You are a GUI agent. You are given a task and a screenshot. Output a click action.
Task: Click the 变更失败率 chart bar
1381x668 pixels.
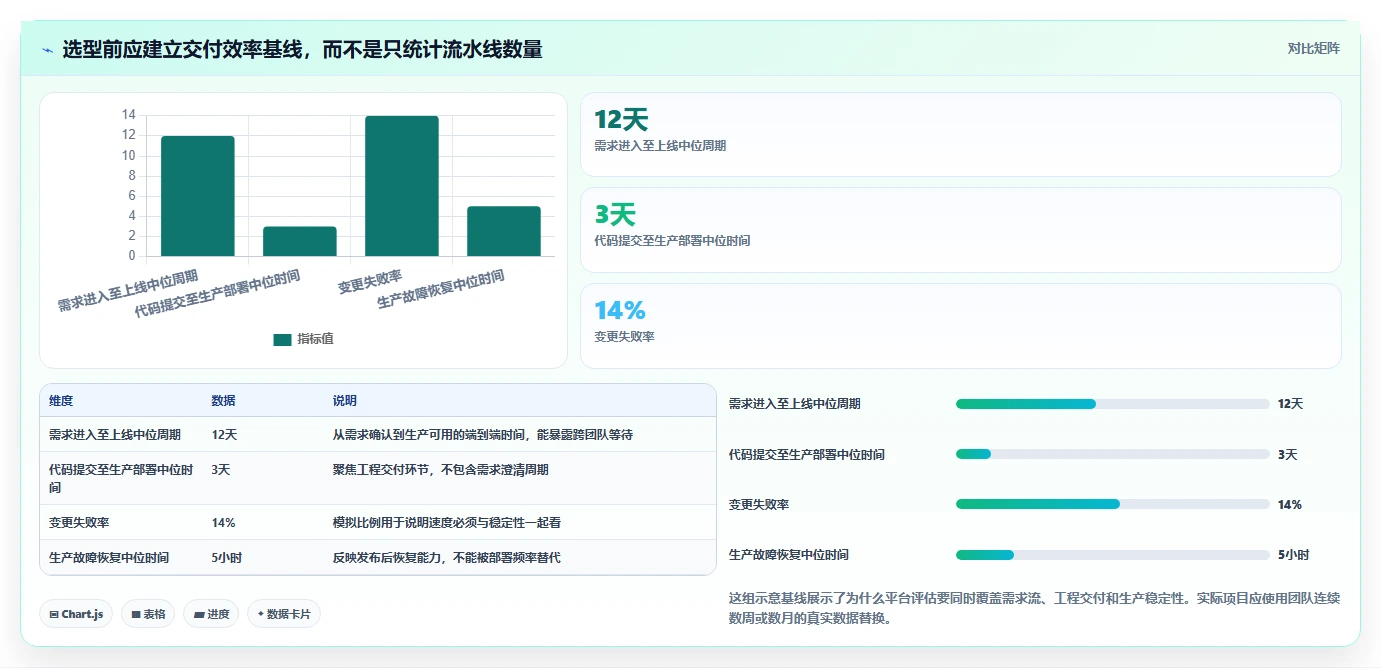point(402,186)
